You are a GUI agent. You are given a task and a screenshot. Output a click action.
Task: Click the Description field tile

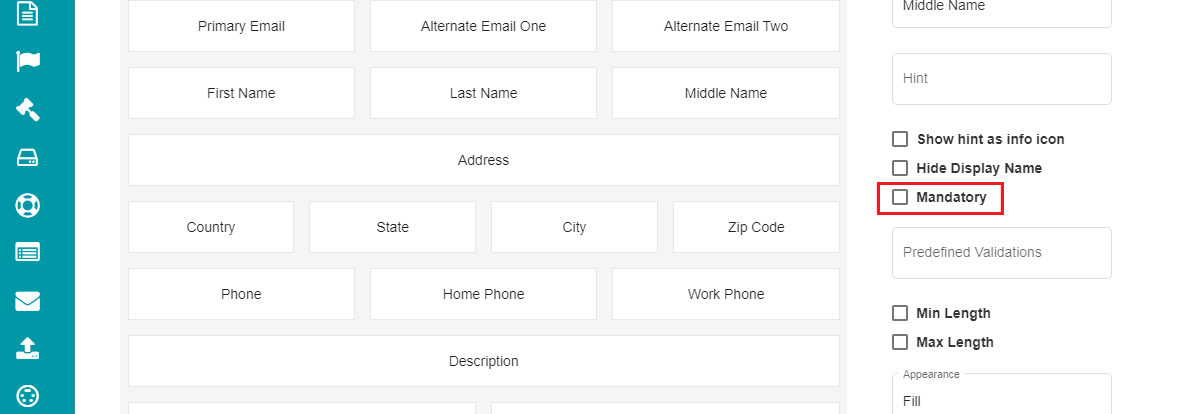click(484, 361)
